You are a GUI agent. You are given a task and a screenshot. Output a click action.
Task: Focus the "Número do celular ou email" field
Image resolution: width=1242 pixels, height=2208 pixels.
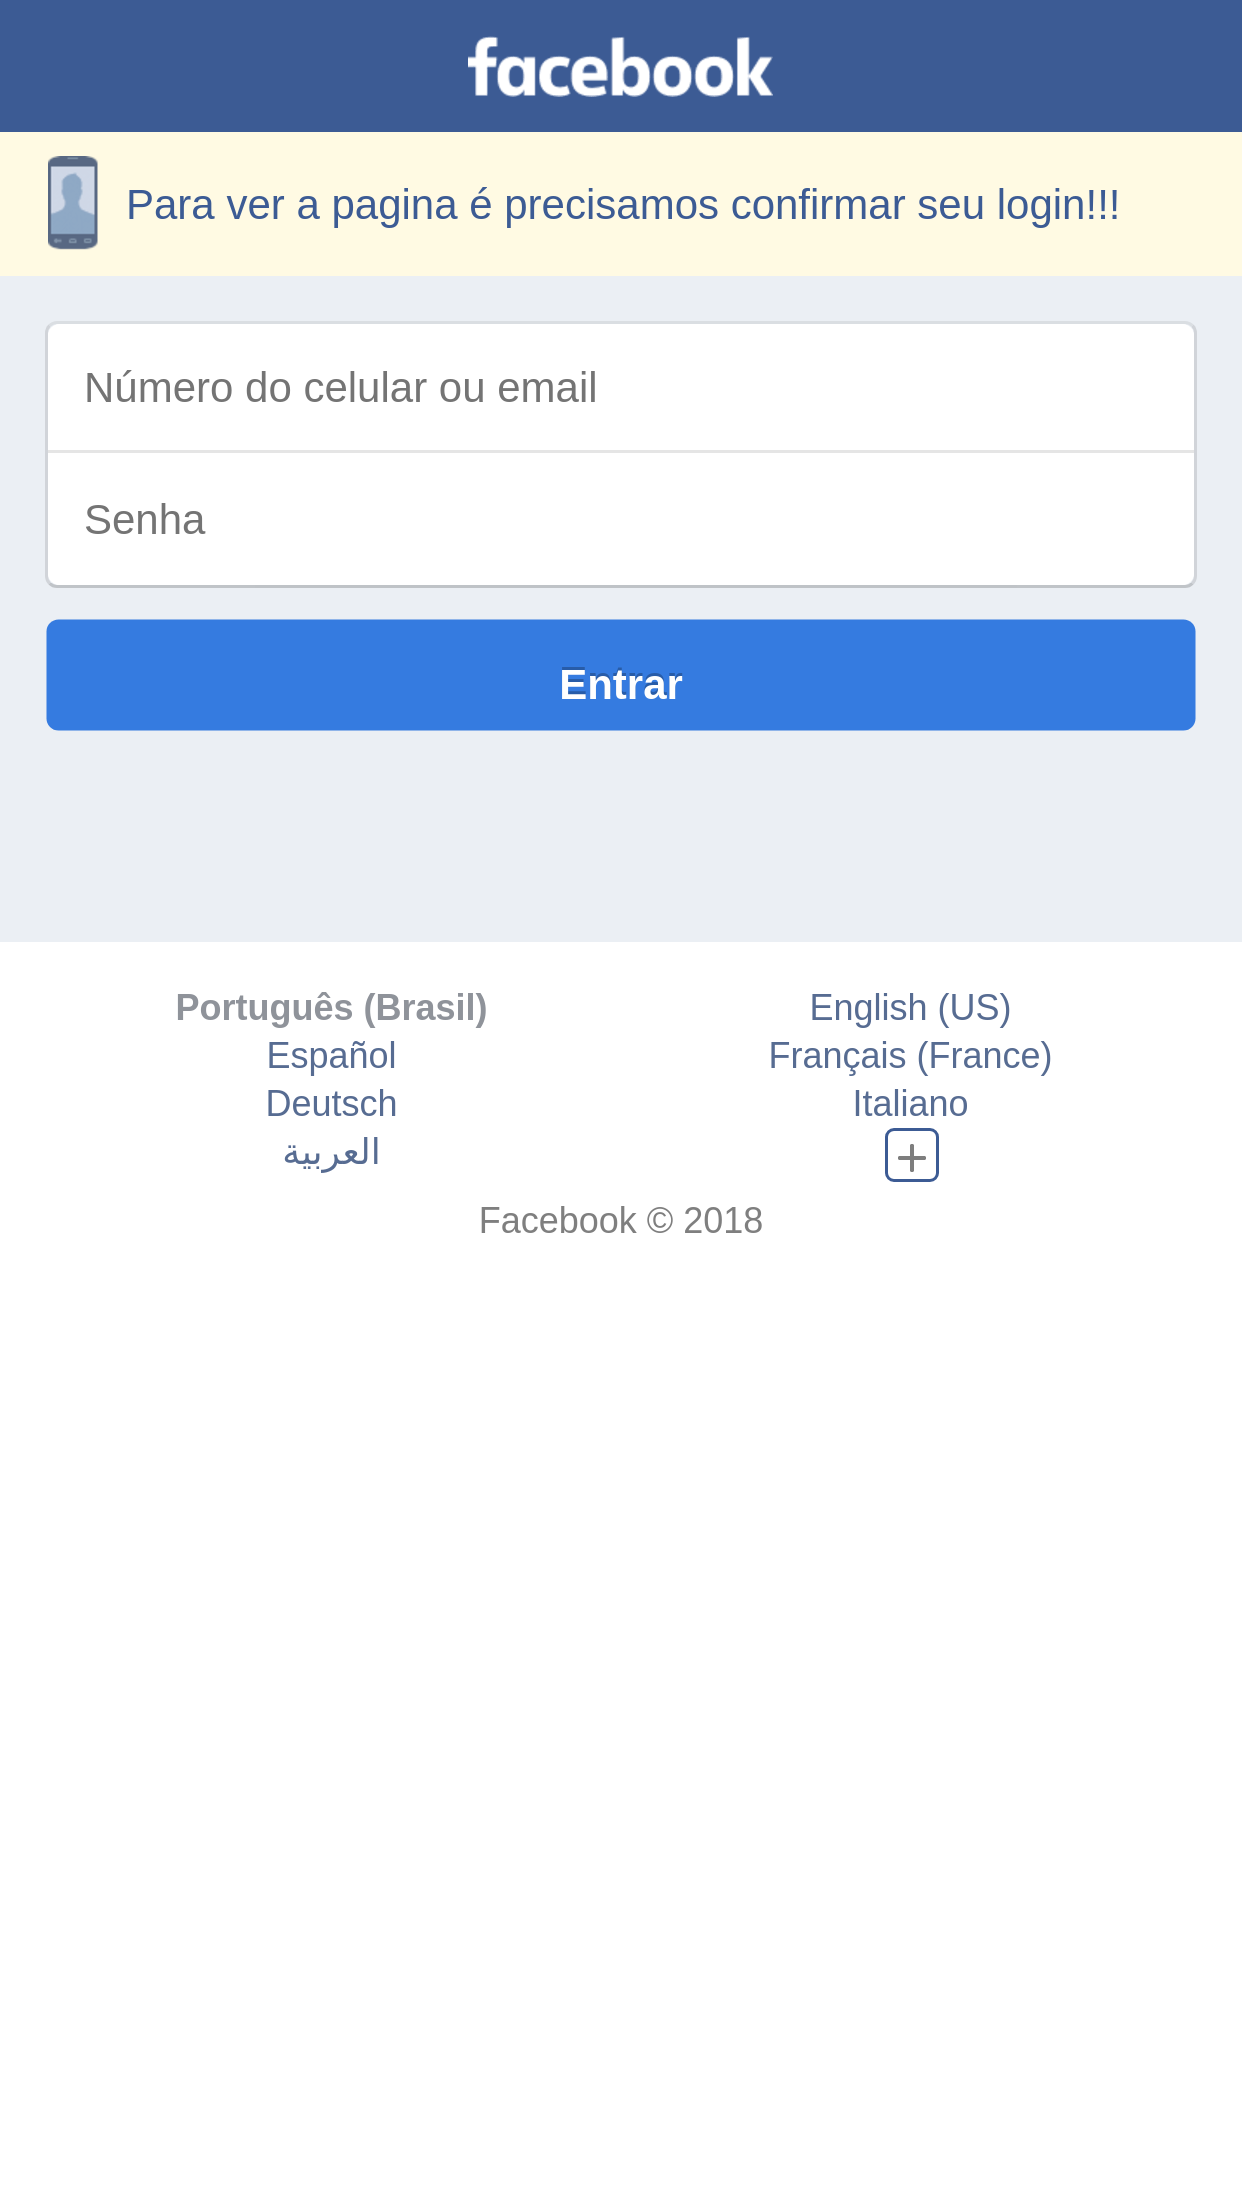pos(620,388)
